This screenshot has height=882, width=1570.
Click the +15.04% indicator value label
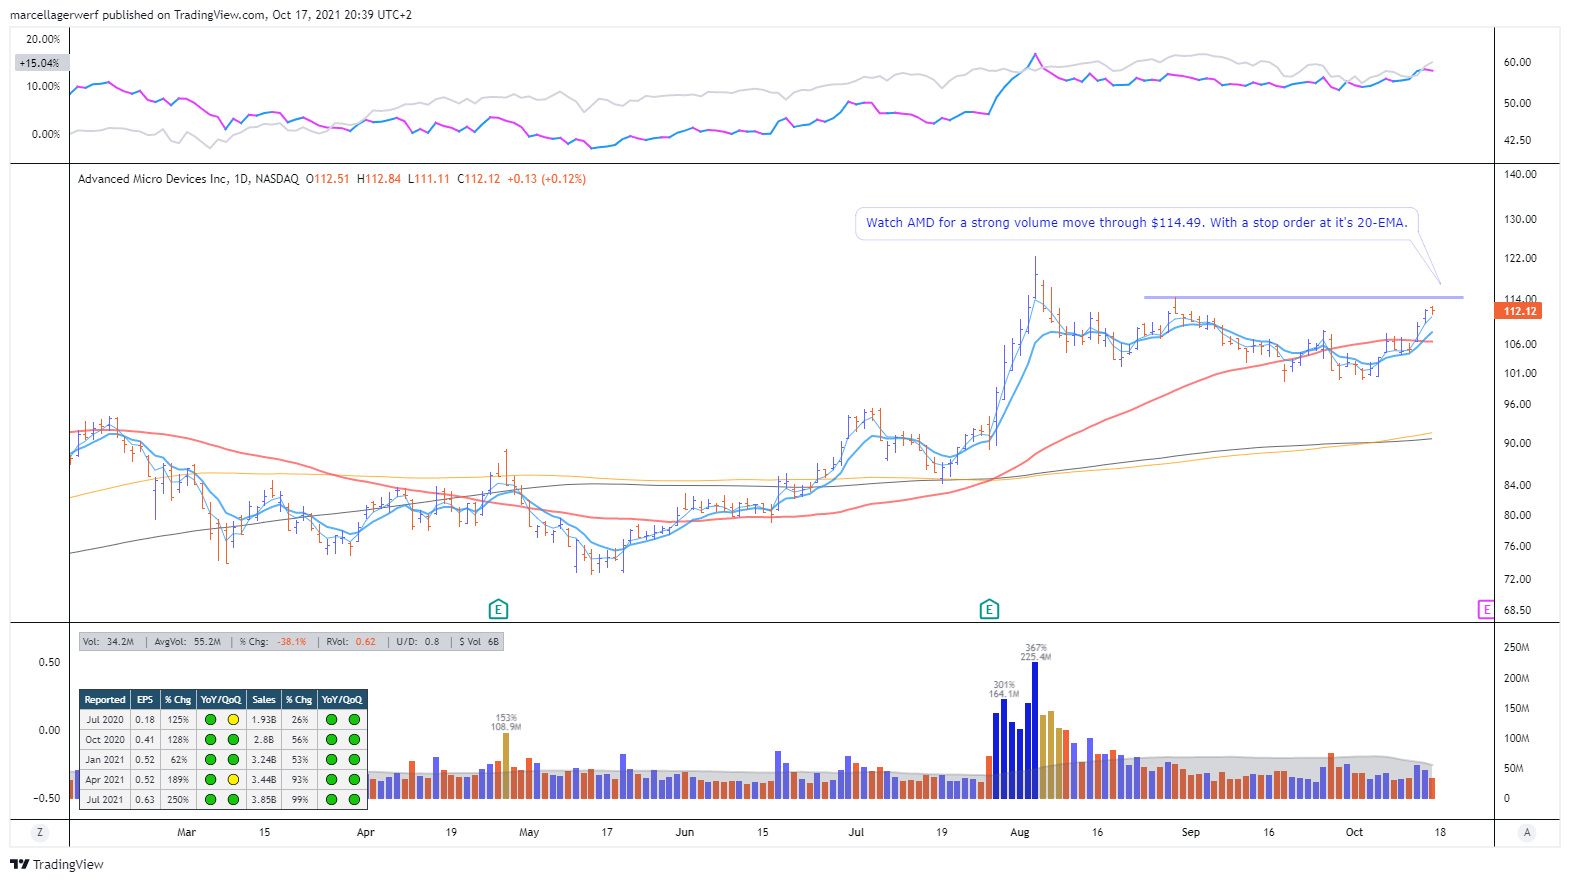pos(39,63)
